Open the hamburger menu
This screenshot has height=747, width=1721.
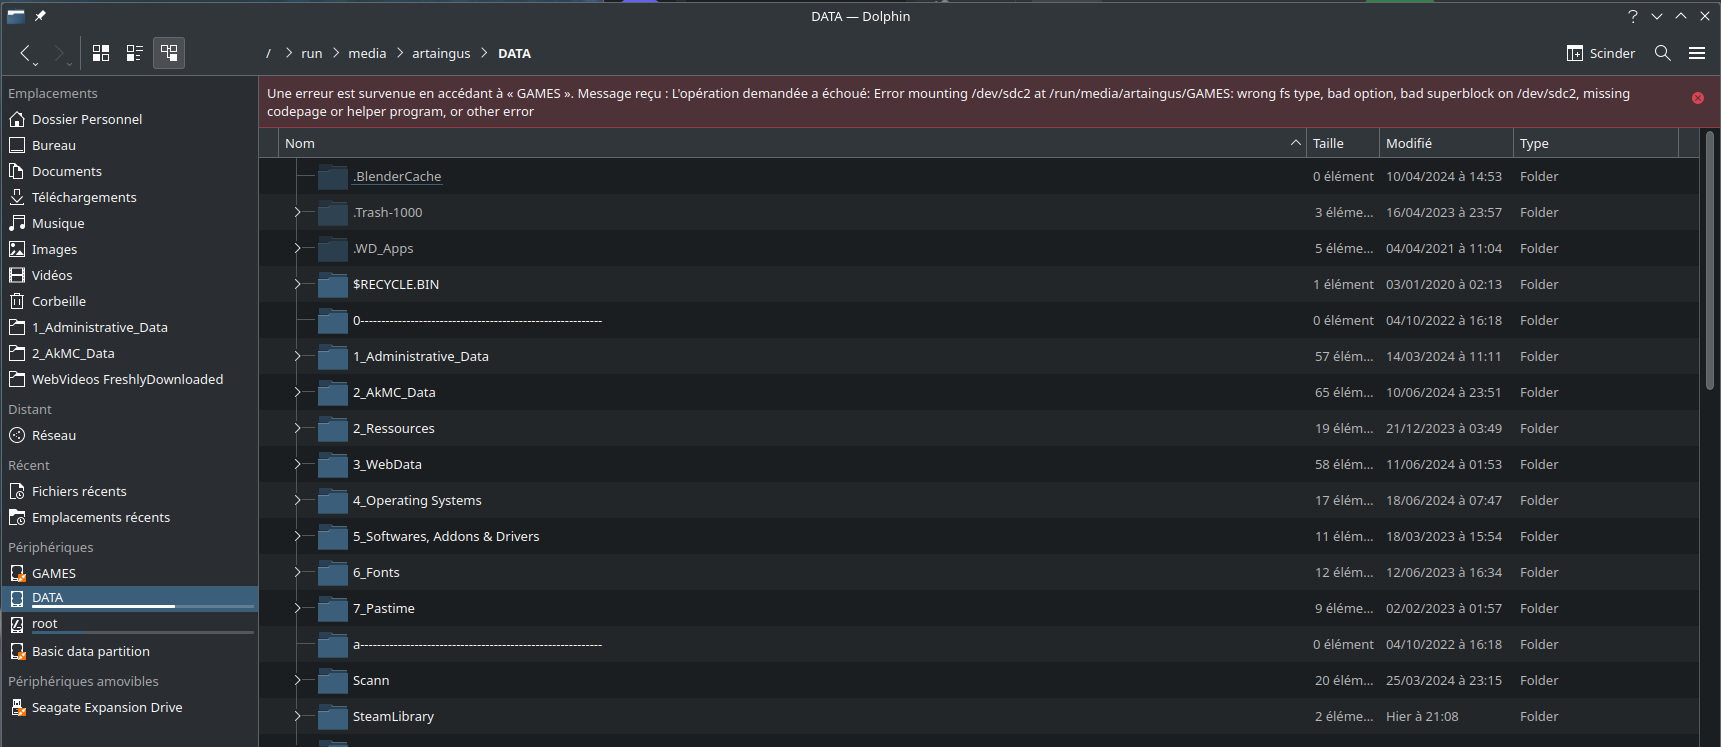tap(1697, 53)
